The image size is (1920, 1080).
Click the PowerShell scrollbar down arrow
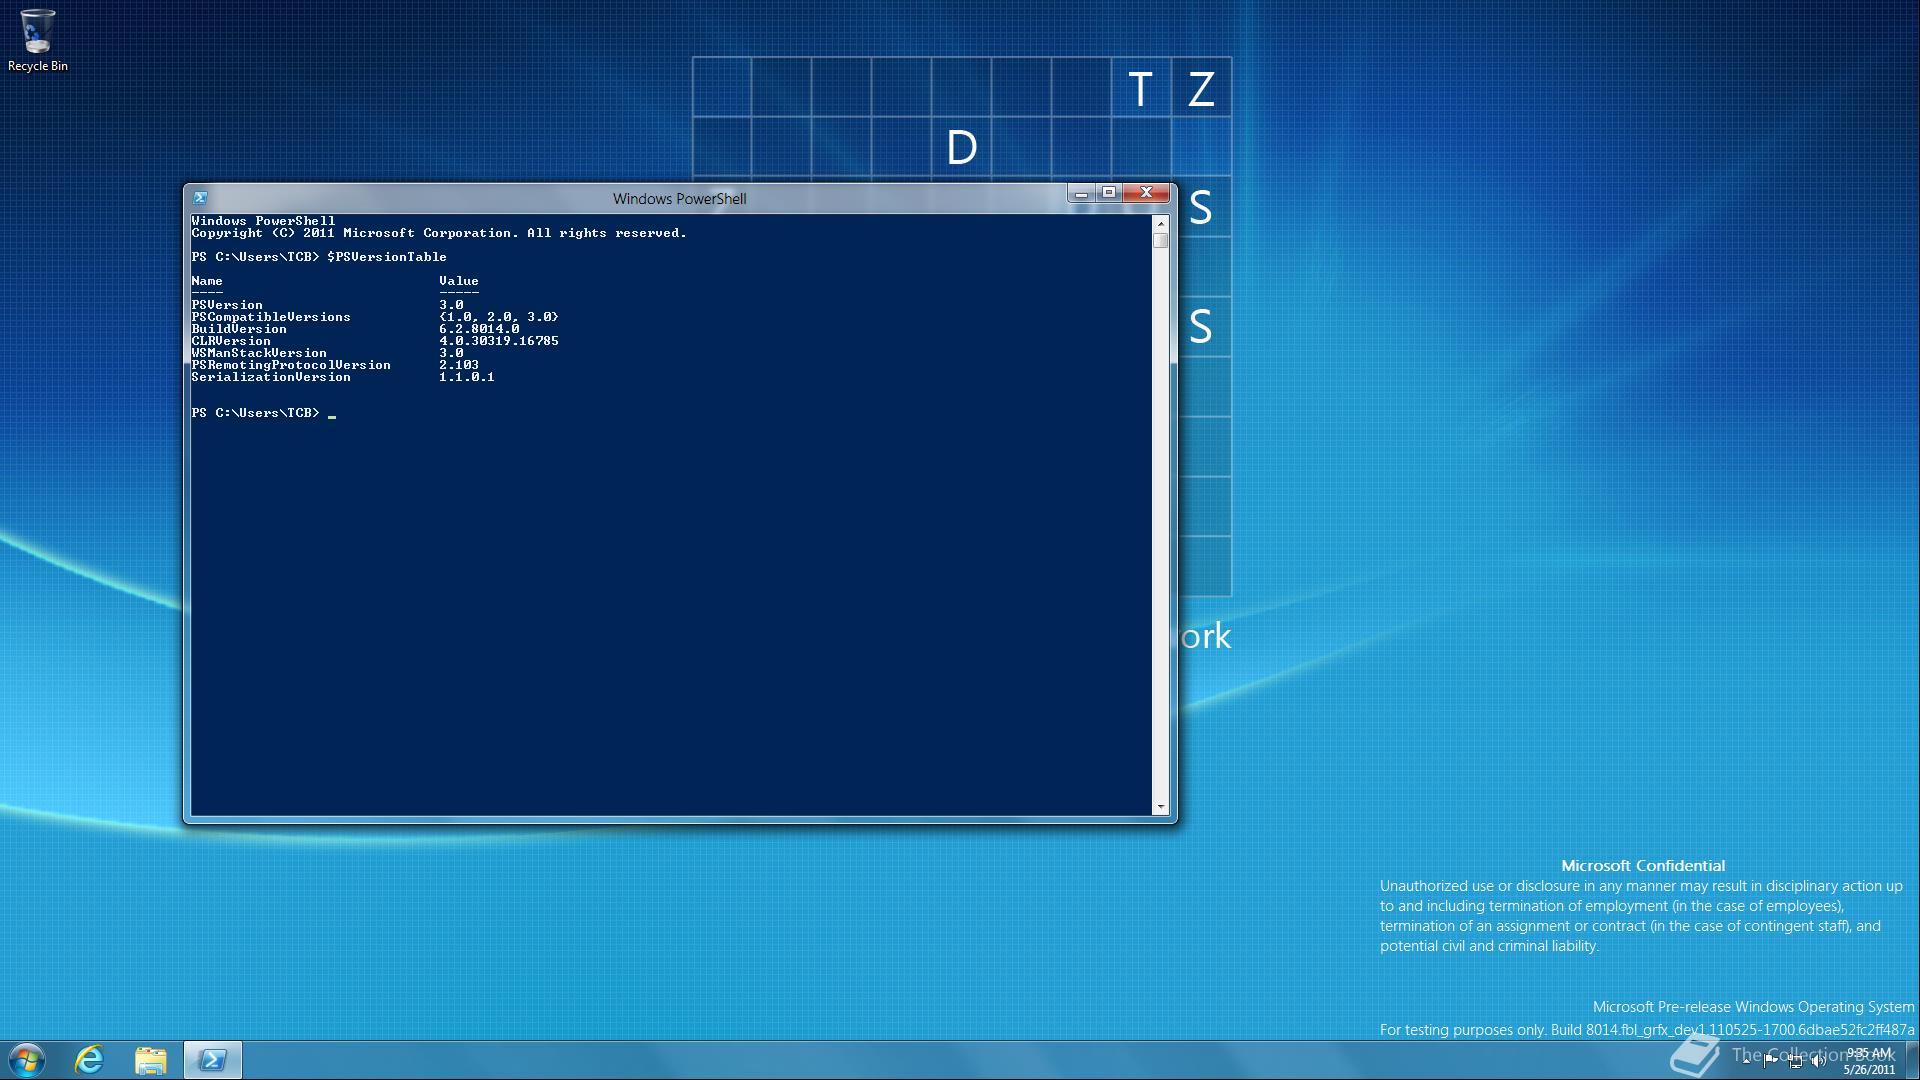coord(1161,806)
